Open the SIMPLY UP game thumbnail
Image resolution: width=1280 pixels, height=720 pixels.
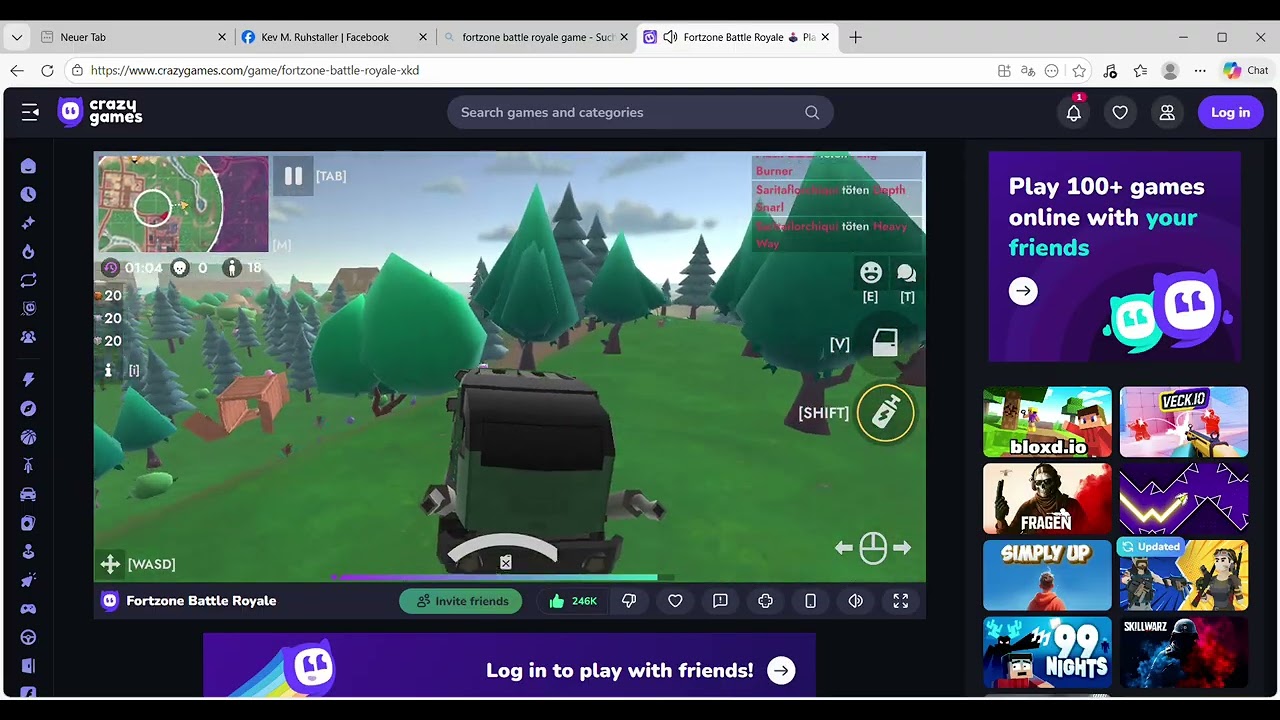(1047, 575)
